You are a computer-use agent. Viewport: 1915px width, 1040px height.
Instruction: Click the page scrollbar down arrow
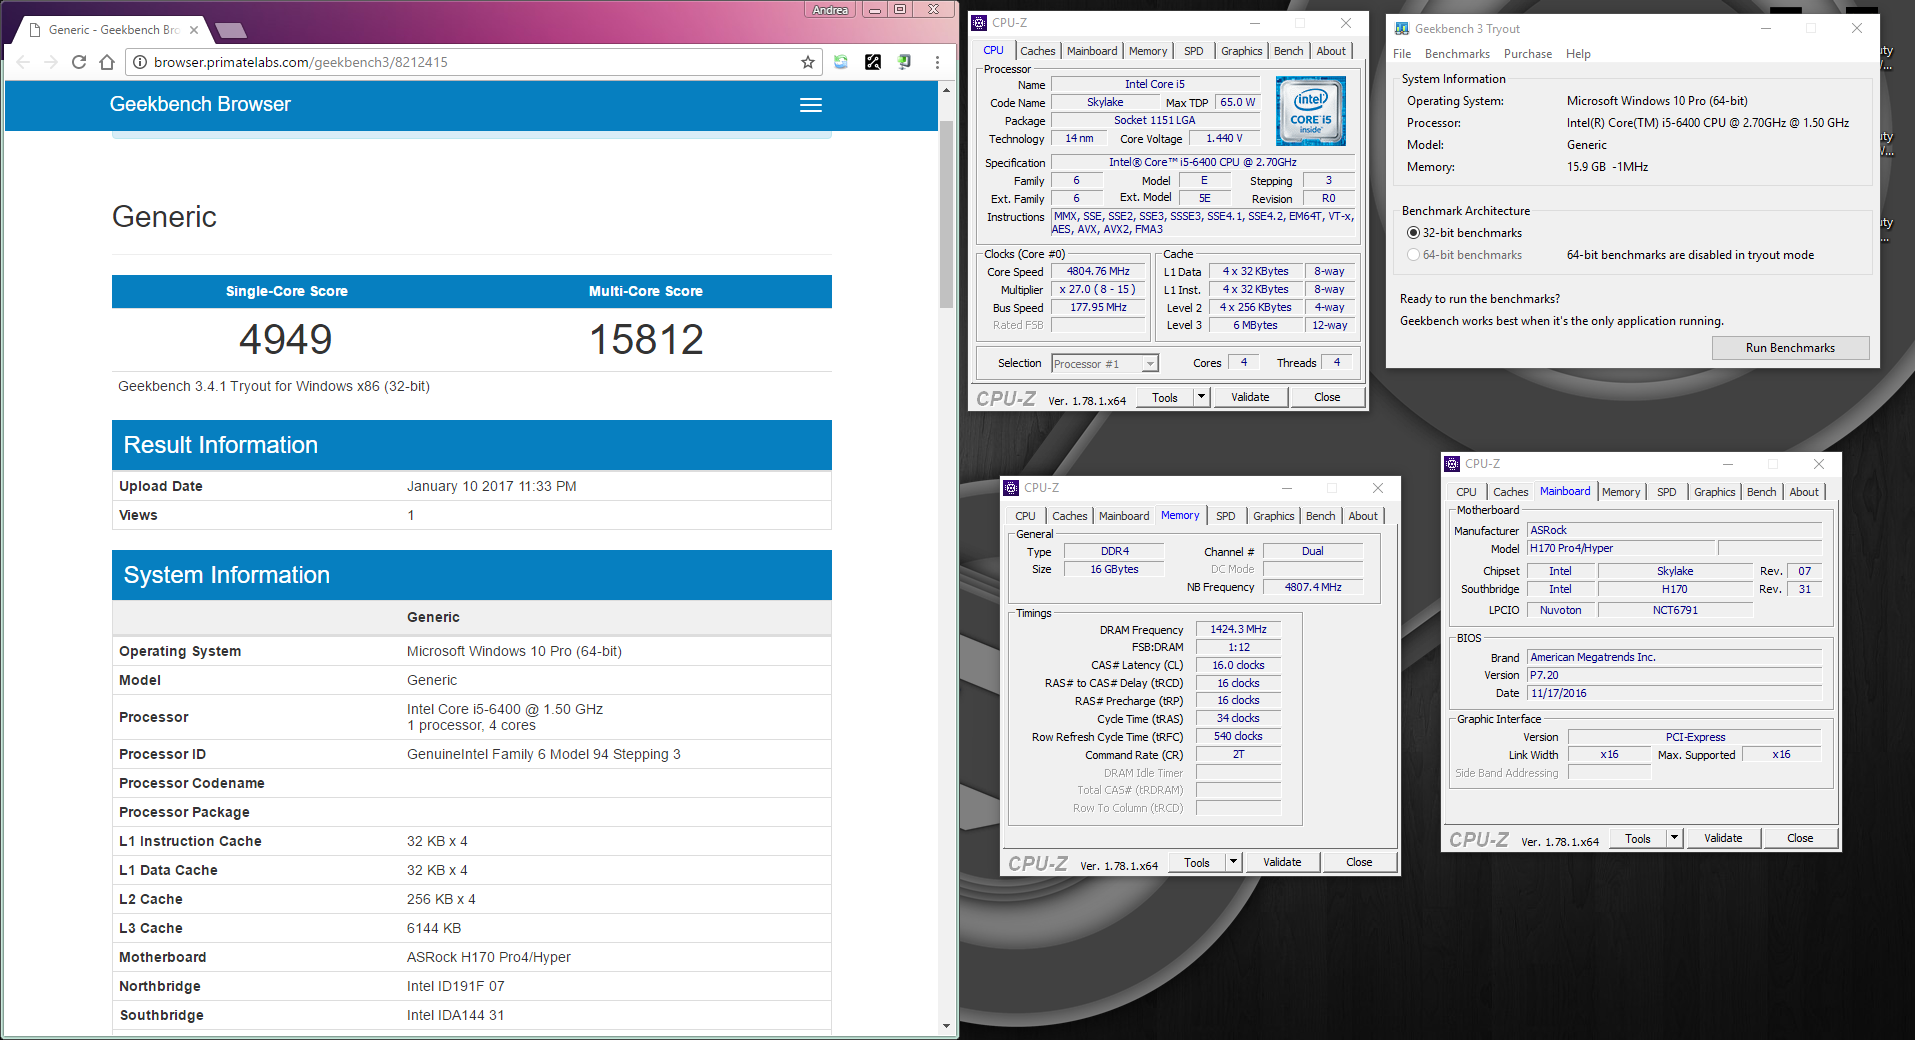(x=946, y=1025)
